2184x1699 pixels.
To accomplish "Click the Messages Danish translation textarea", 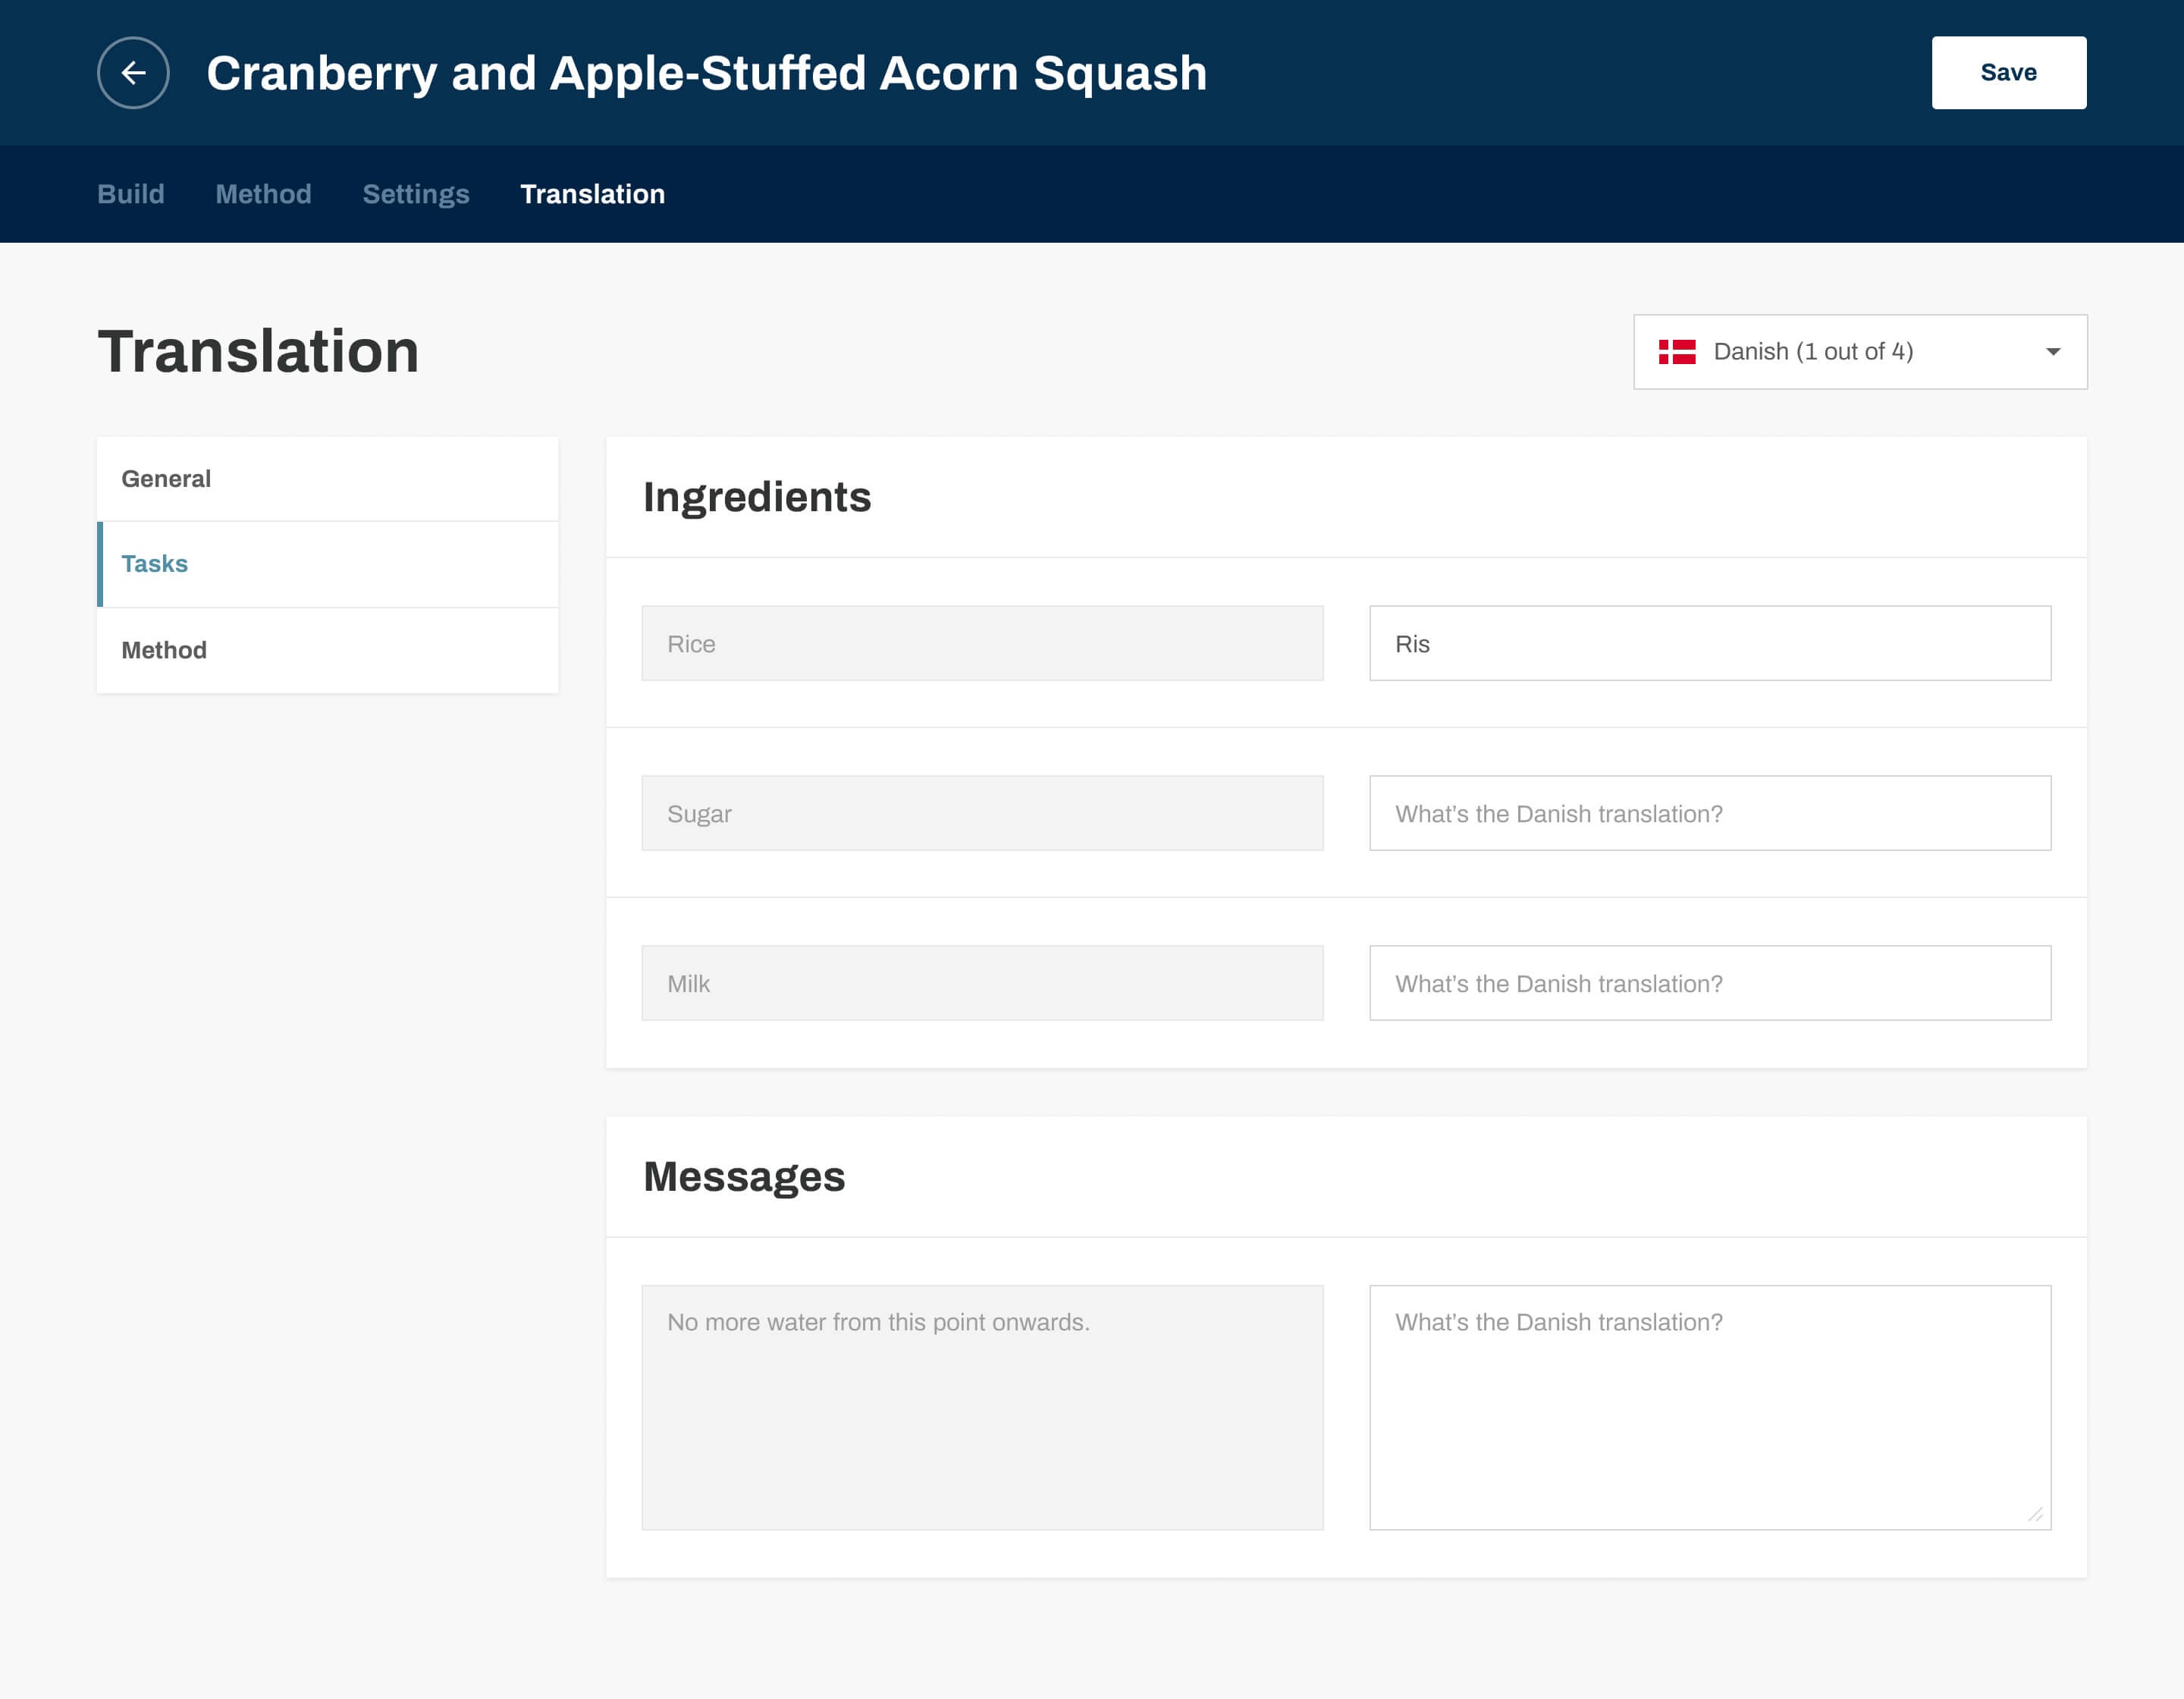I will [x=1709, y=1407].
